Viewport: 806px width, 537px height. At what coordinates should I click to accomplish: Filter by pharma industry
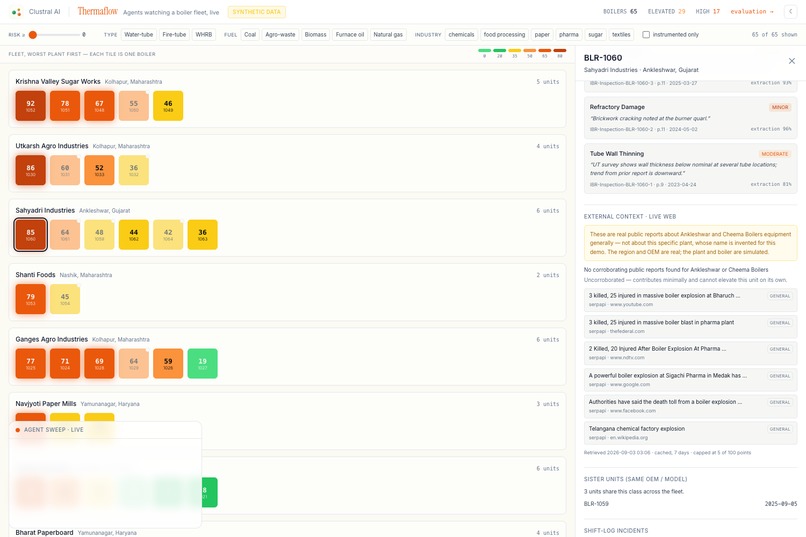(569, 34)
